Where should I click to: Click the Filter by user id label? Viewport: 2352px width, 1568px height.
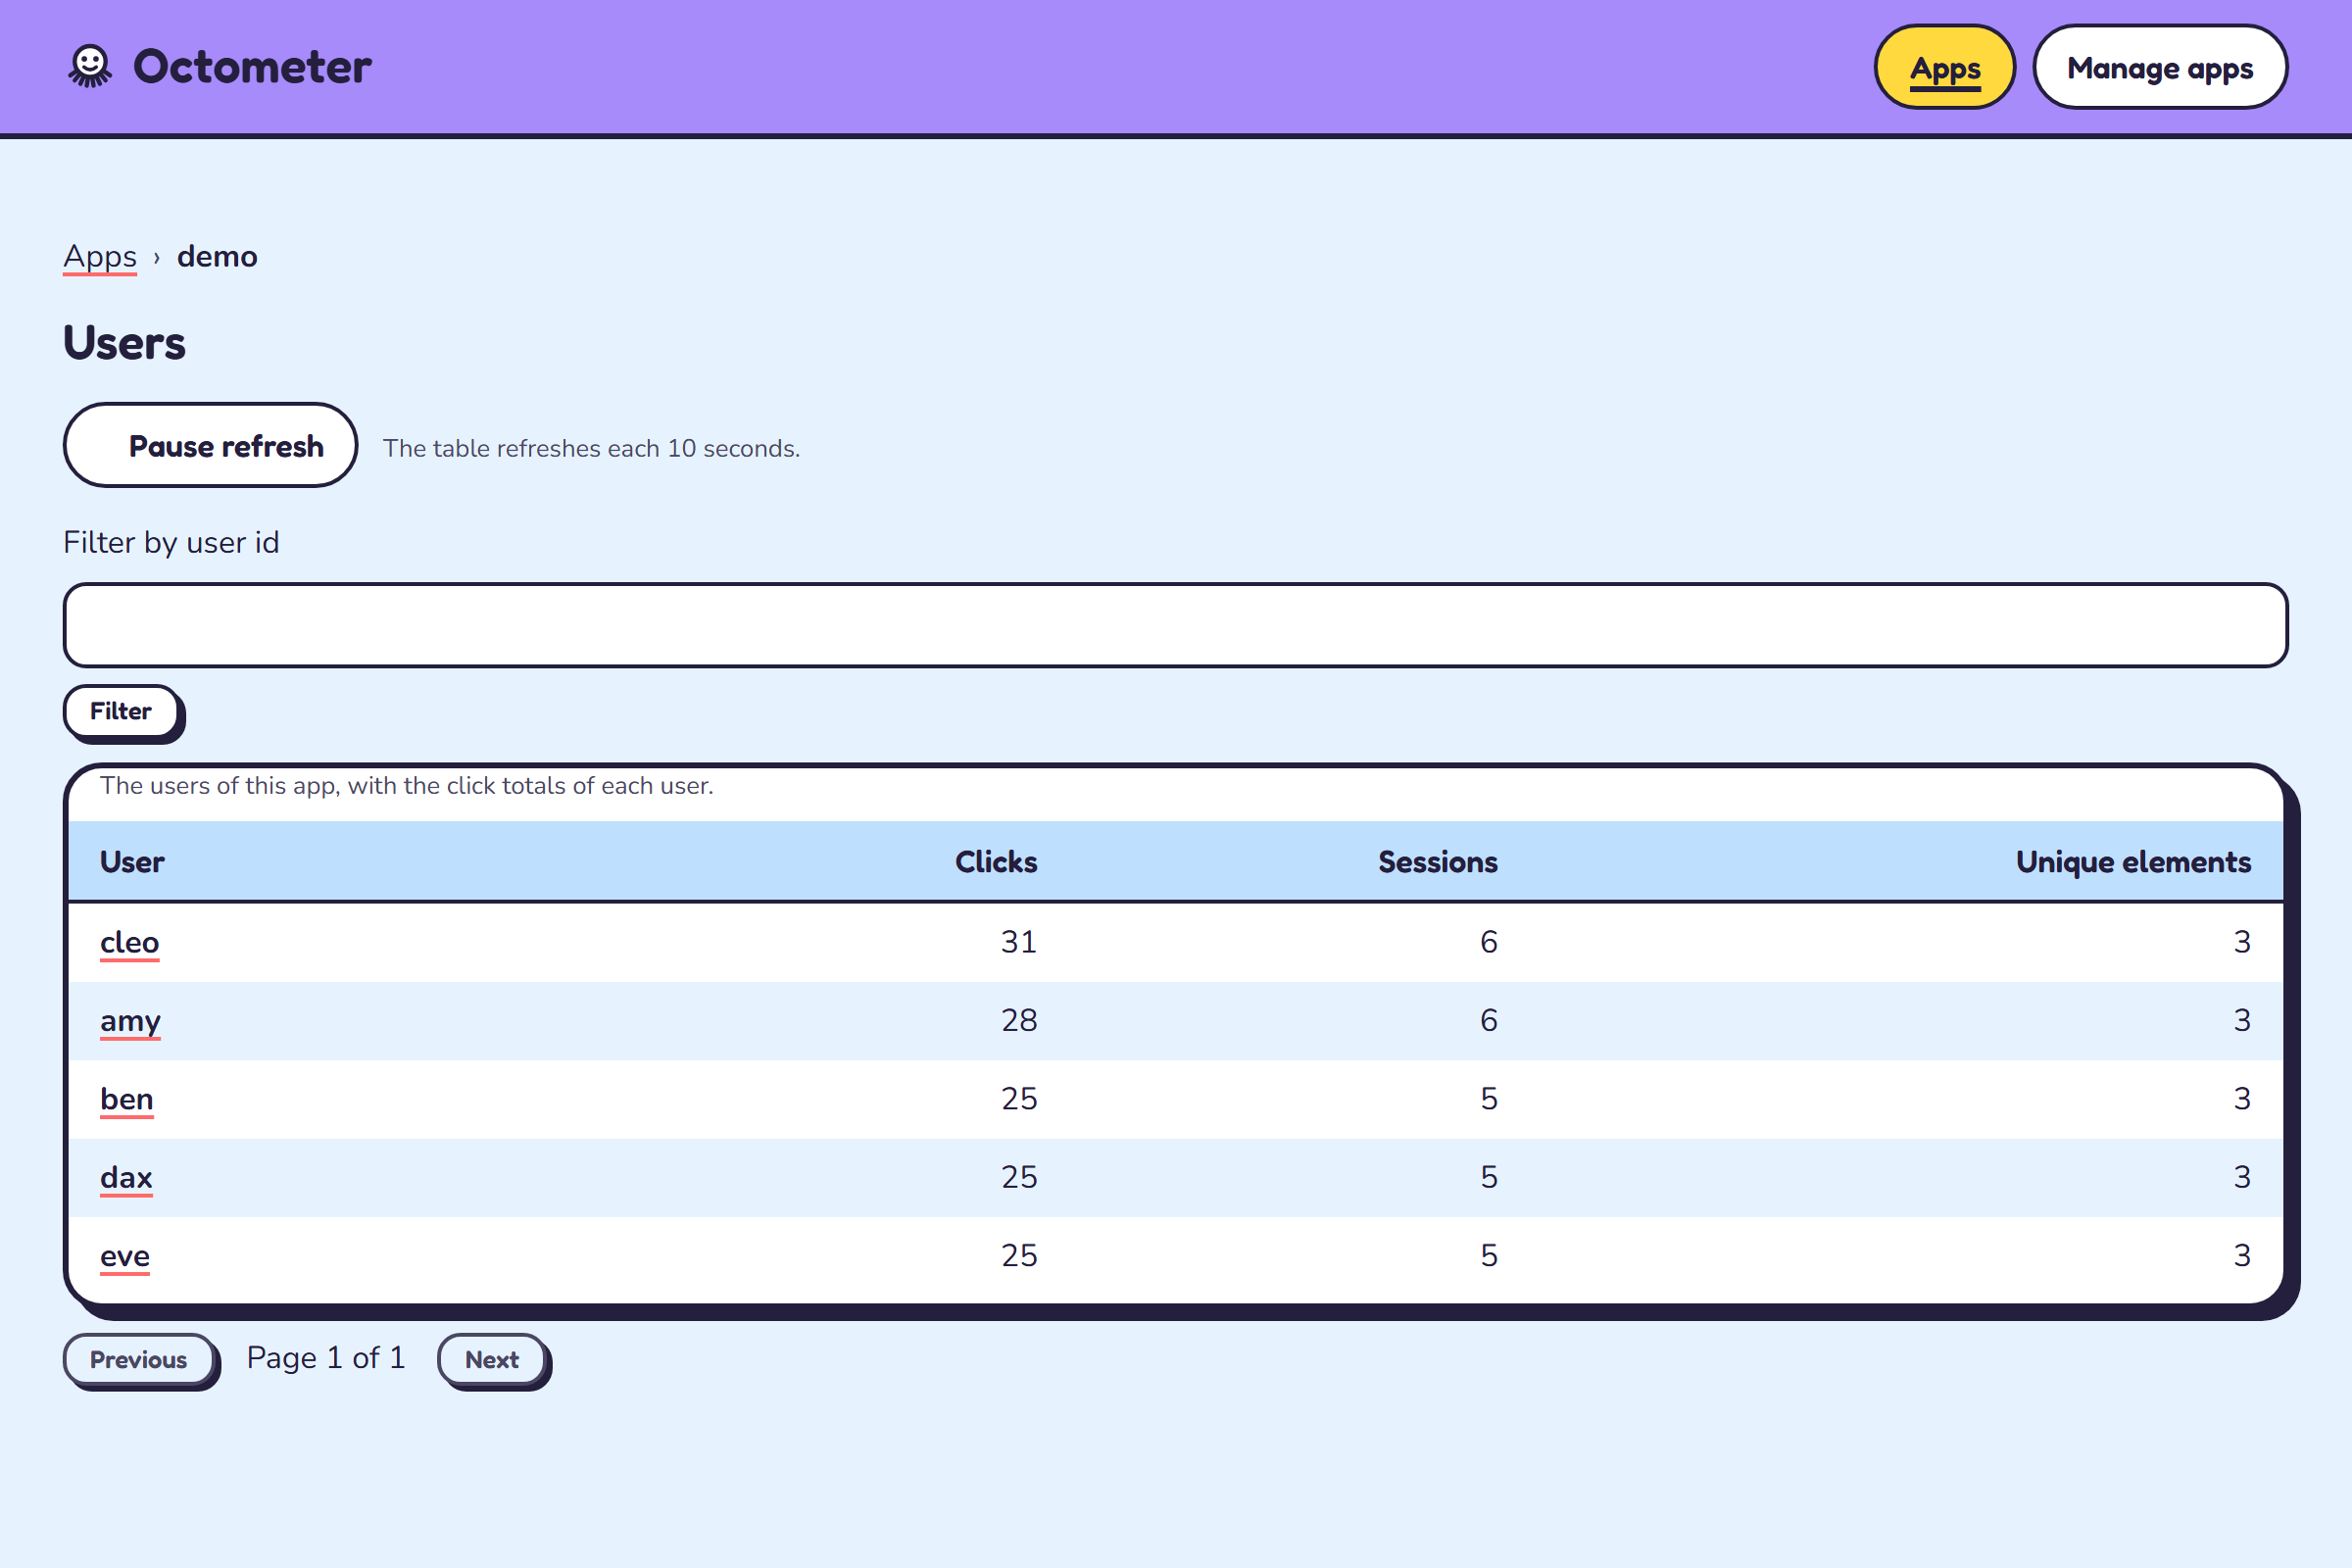(x=171, y=543)
